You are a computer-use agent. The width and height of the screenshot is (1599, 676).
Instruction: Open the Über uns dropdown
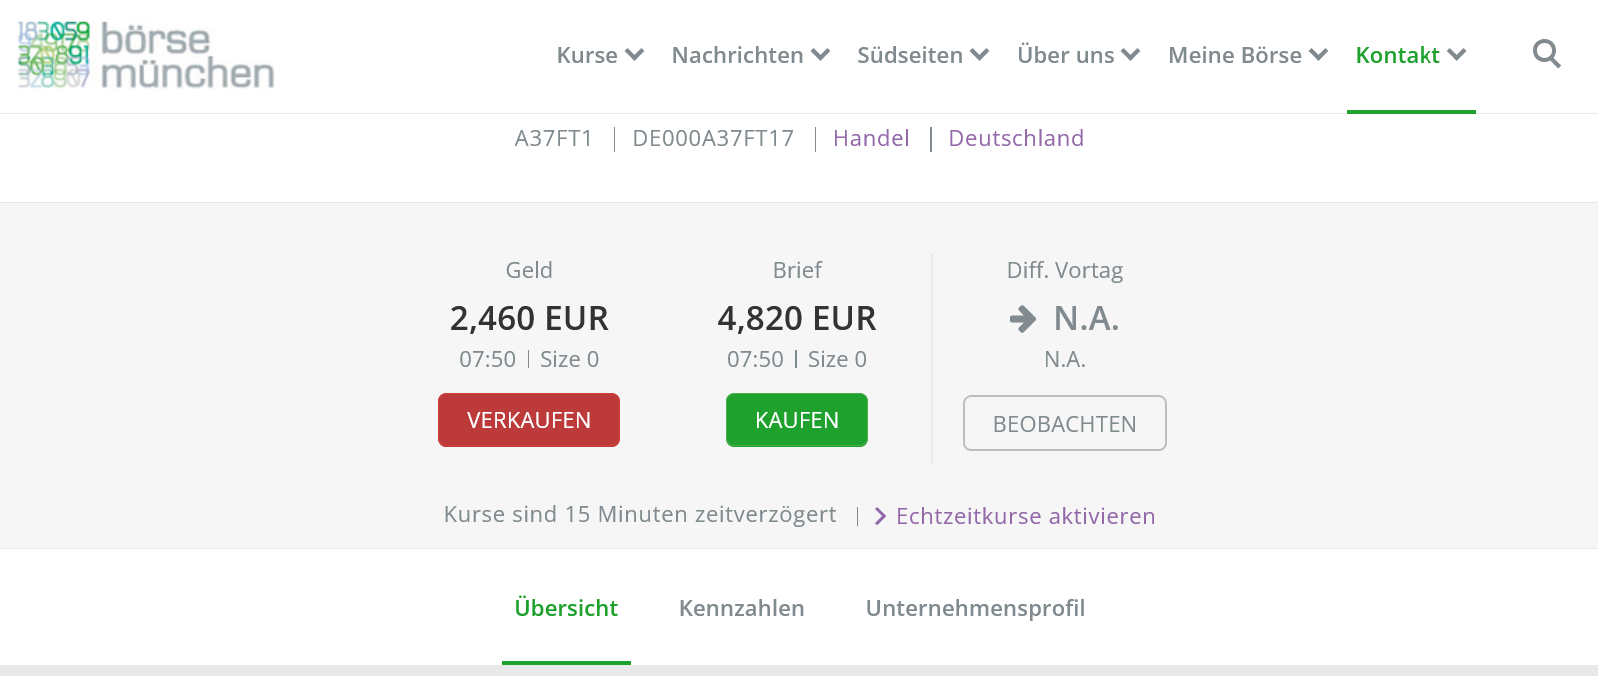(x=1078, y=55)
